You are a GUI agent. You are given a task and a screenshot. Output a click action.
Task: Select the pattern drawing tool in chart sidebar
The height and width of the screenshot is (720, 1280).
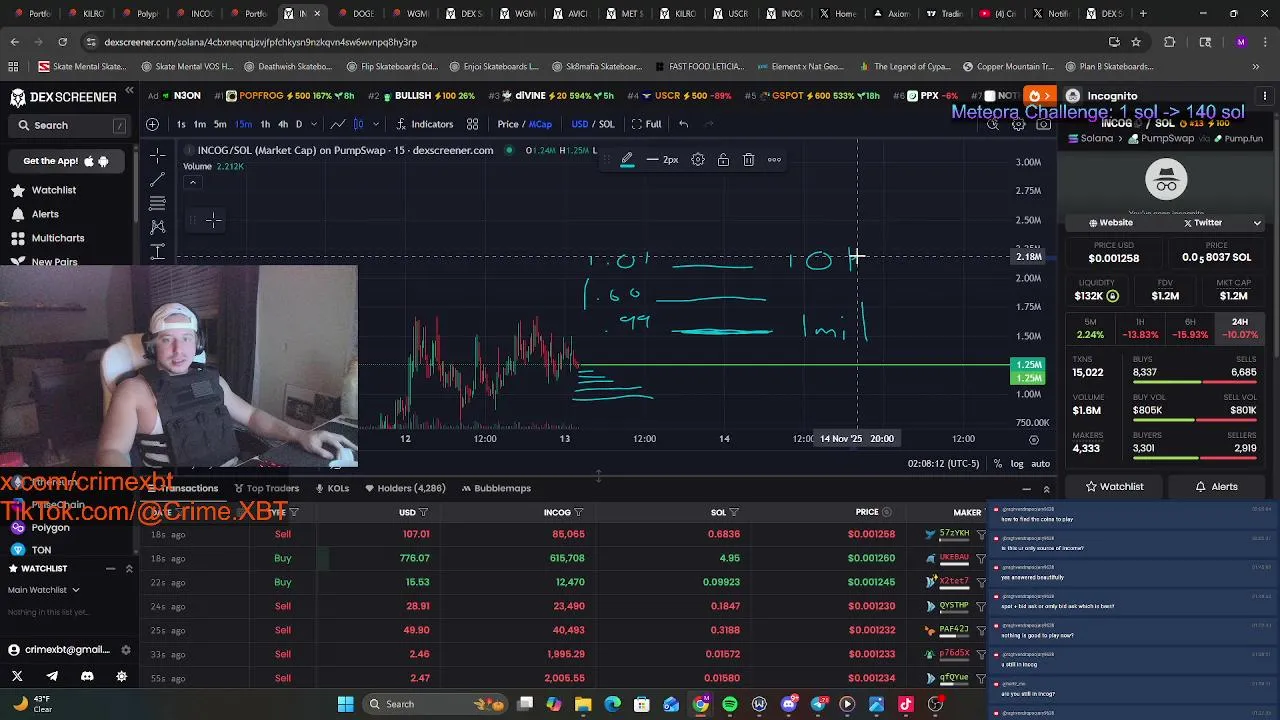click(157, 227)
